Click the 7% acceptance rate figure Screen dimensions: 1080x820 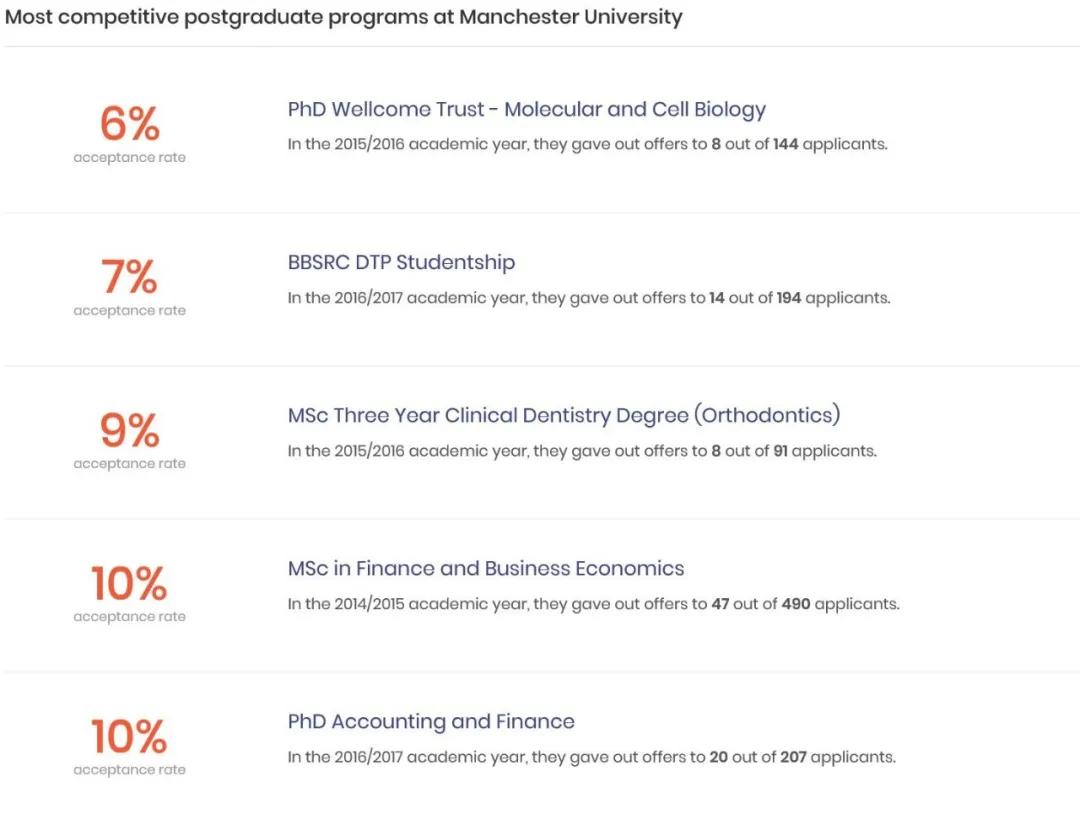[x=129, y=276]
